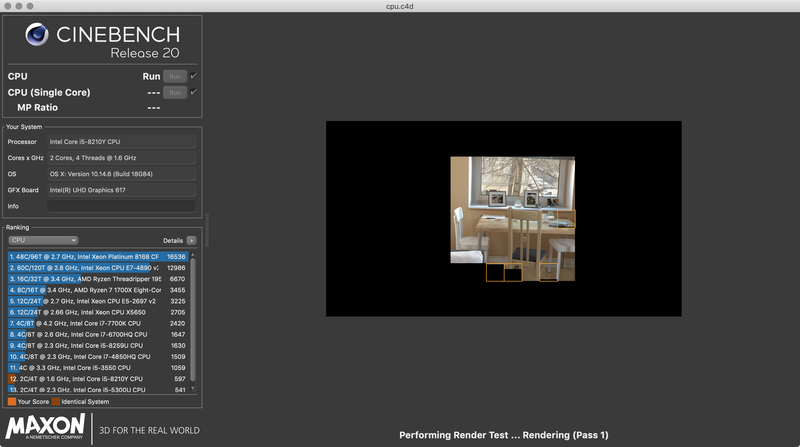The image size is (800, 447).
Task: Toggle the CPU (Single Core) checkmark
Action: click(x=193, y=92)
